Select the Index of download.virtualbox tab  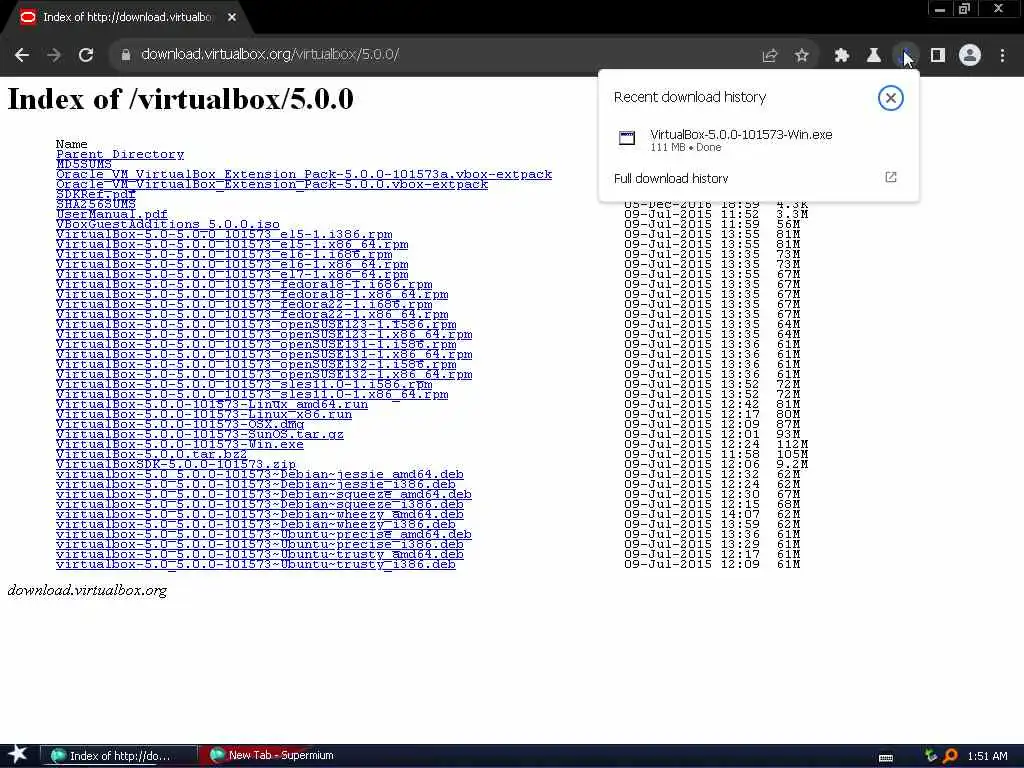point(127,18)
